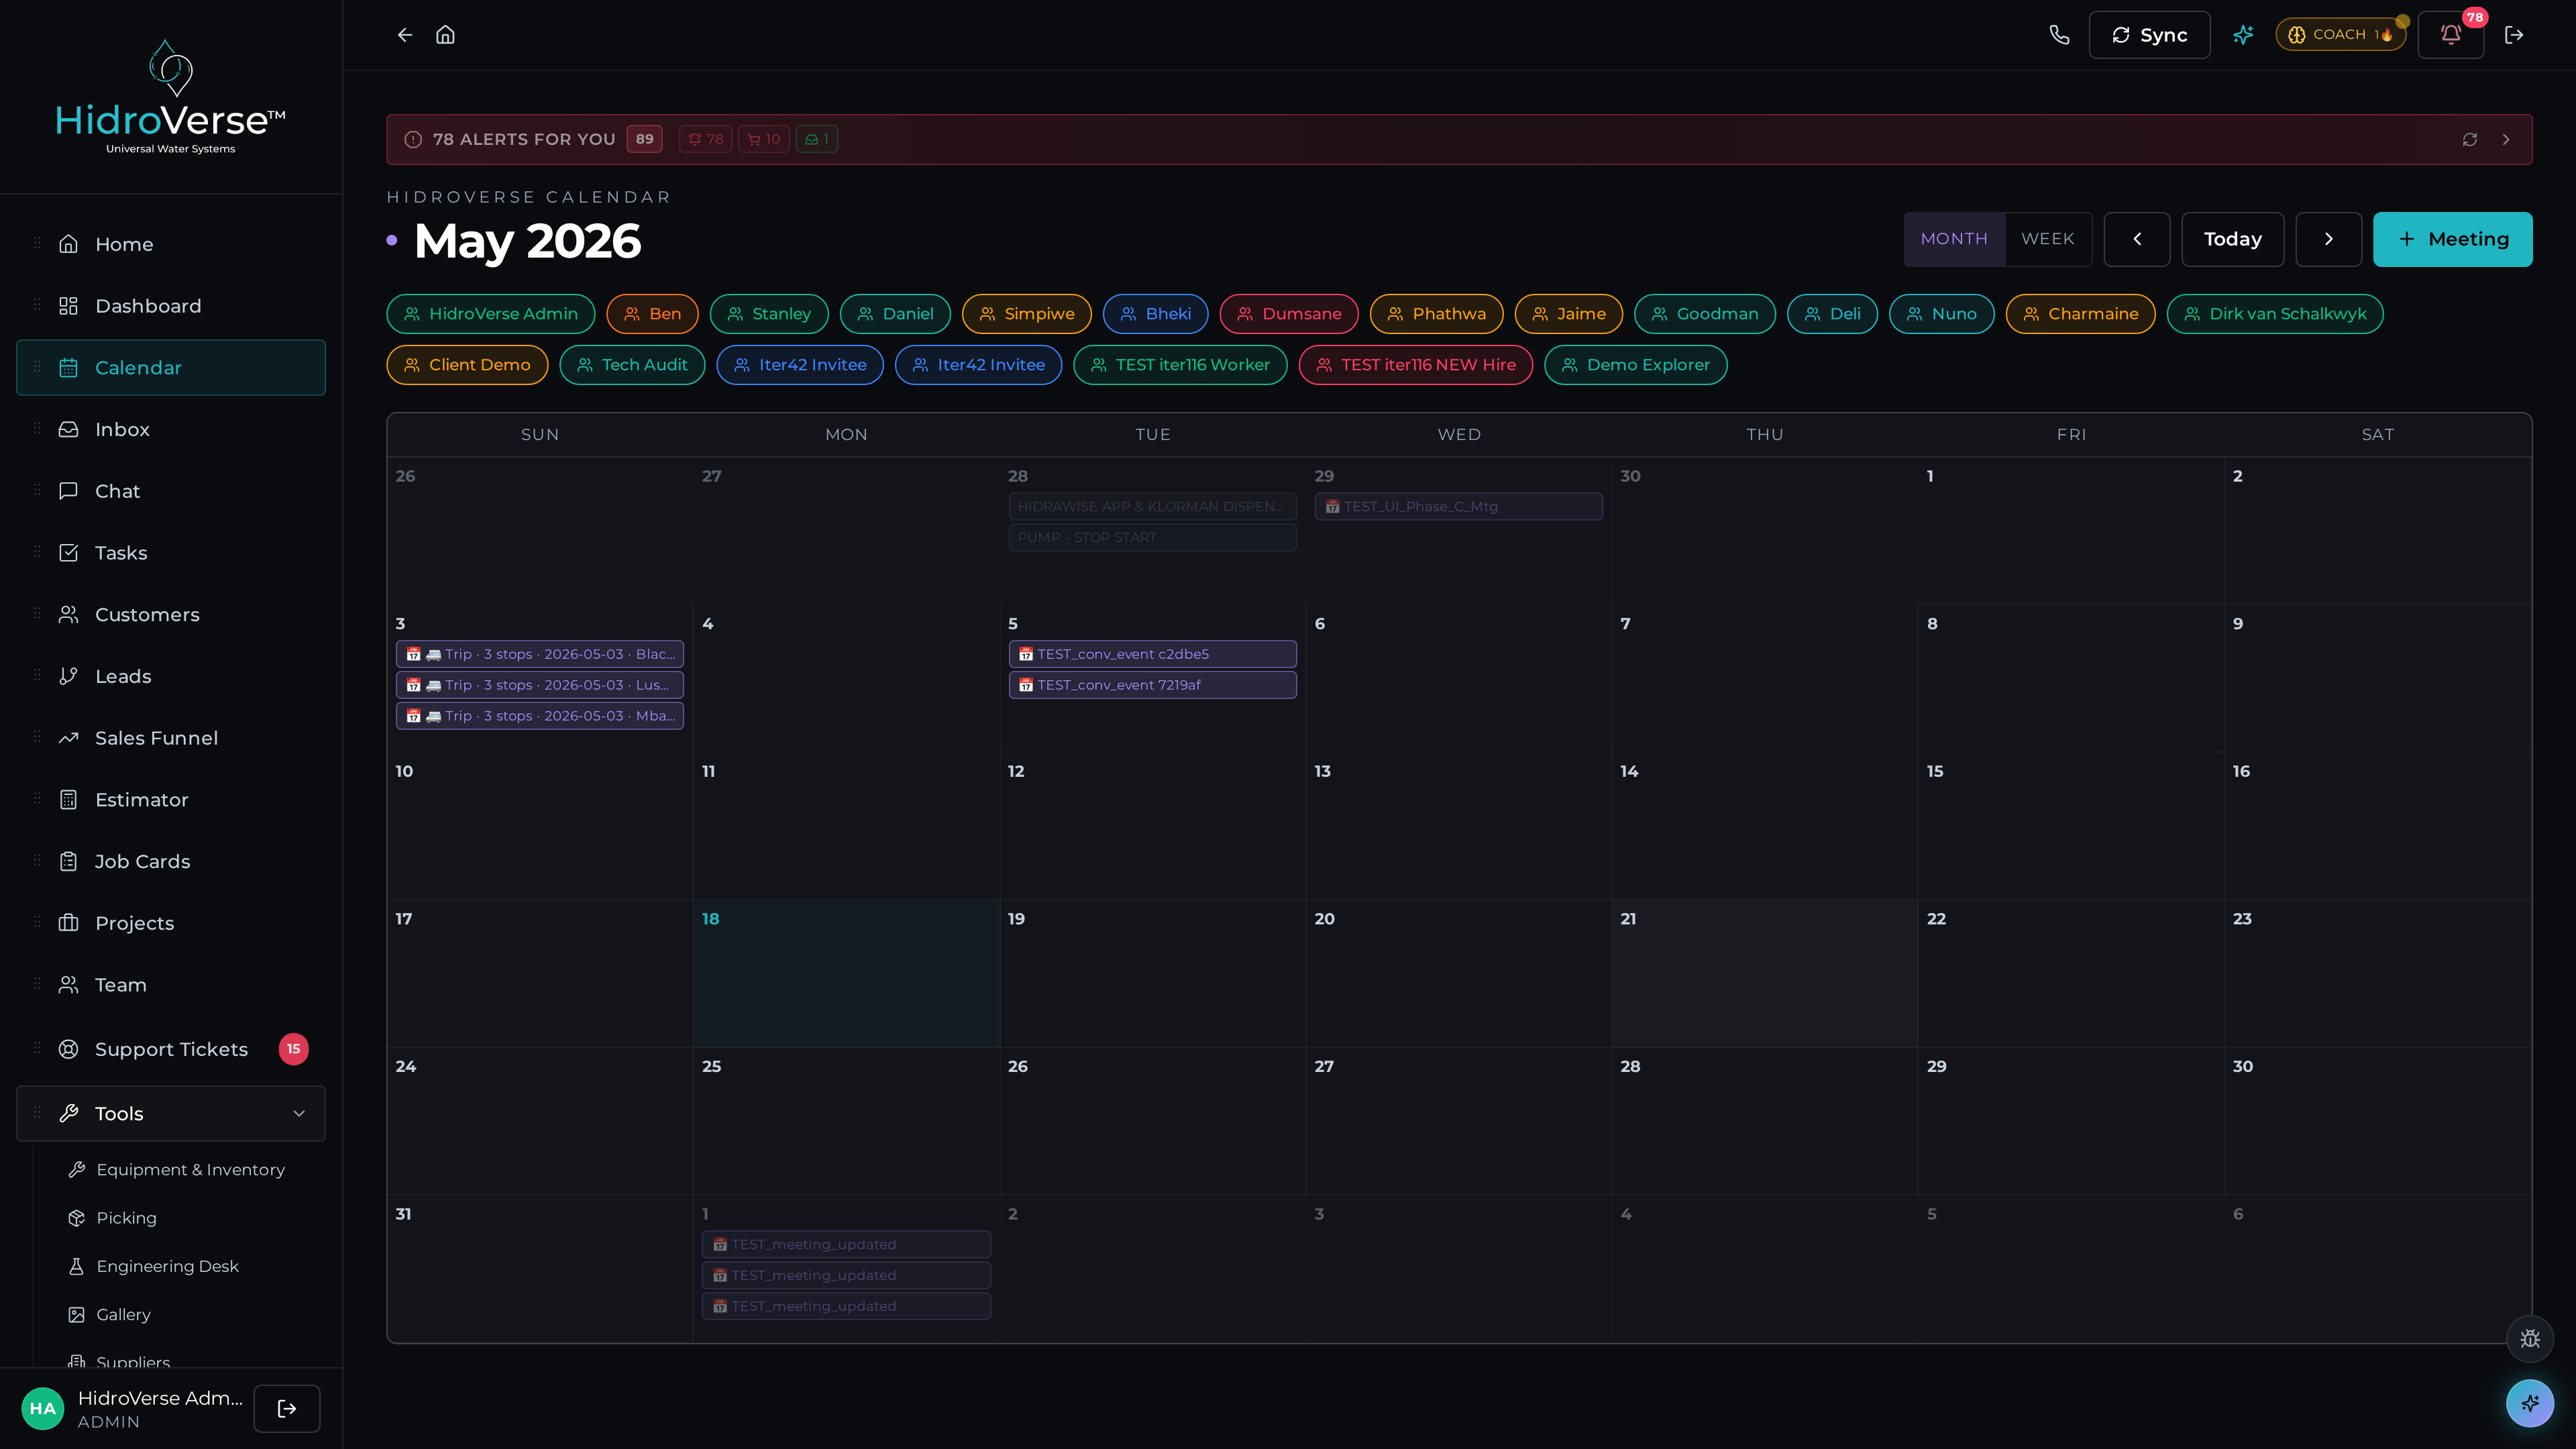Open the bug report icon
Viewport: 2576px width, 1449px height.
[2530, 1339]
